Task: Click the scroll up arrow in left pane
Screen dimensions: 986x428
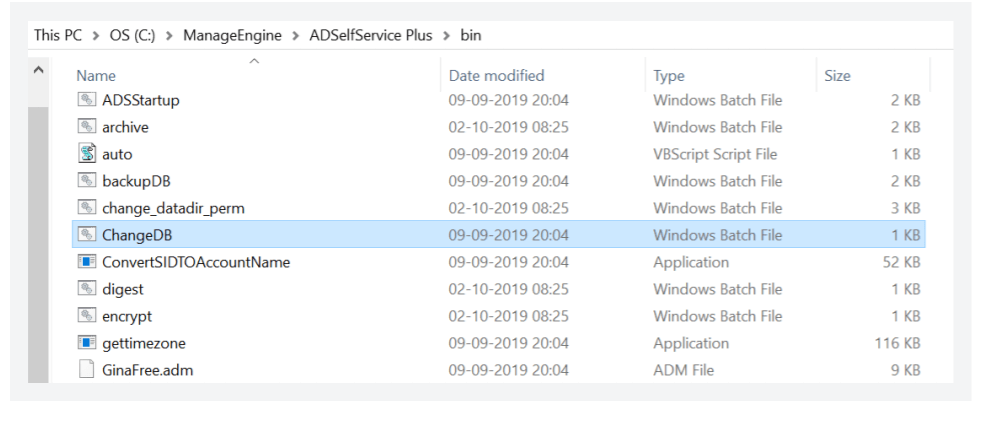Action: click(x=38, y=71)
